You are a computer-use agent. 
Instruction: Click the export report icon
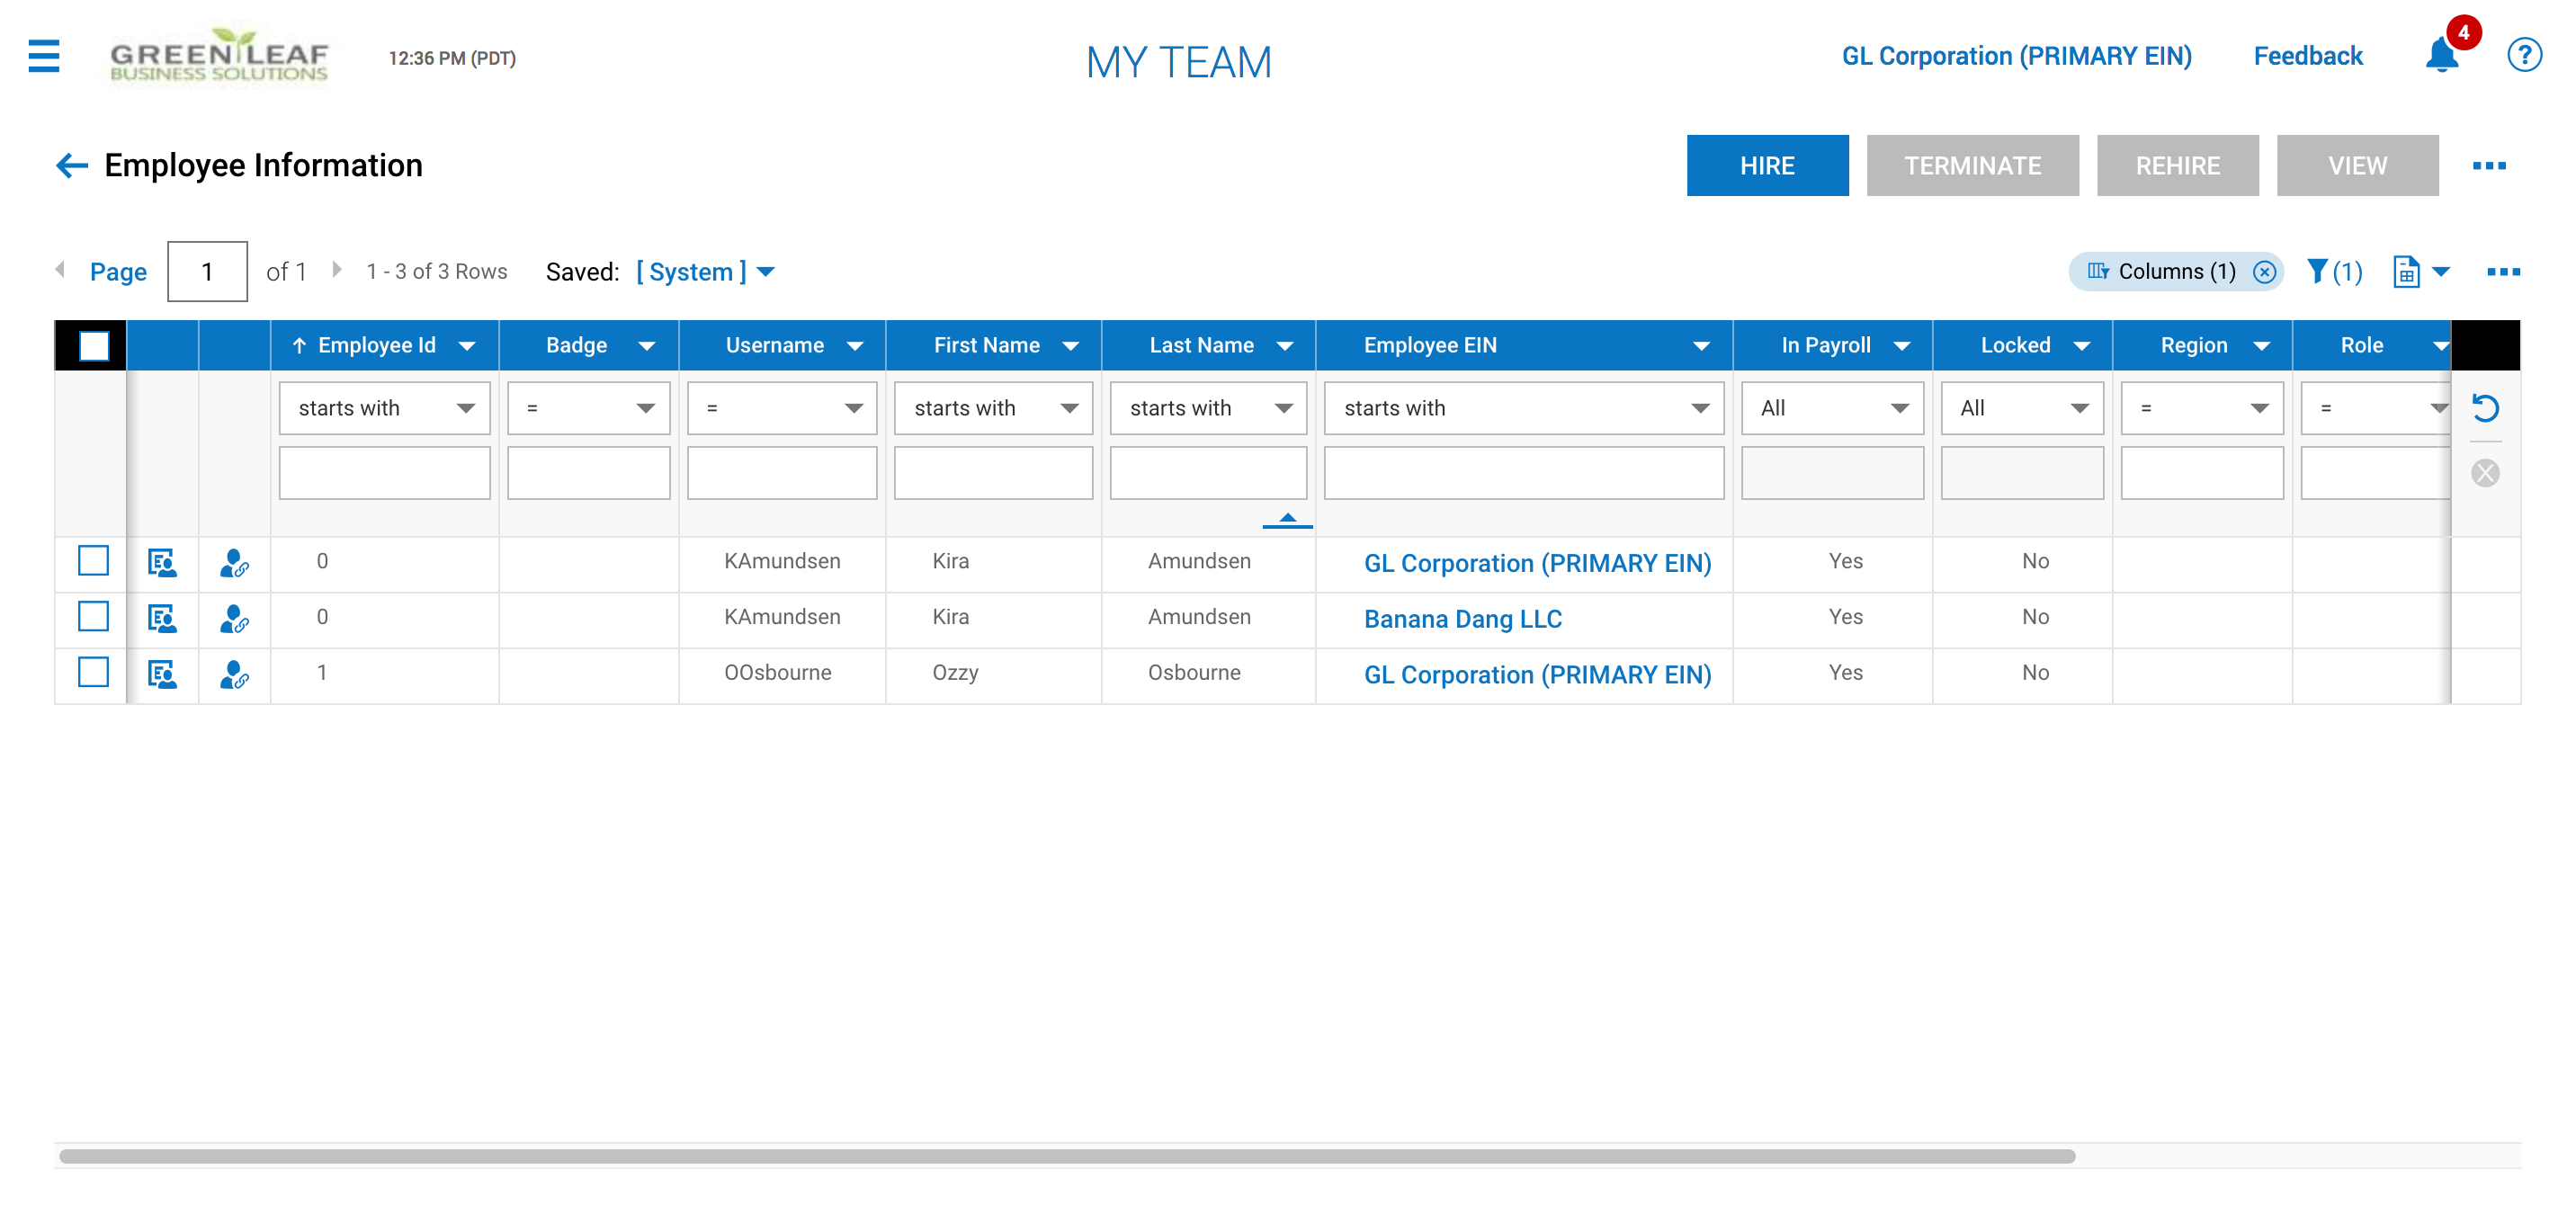2407,271
